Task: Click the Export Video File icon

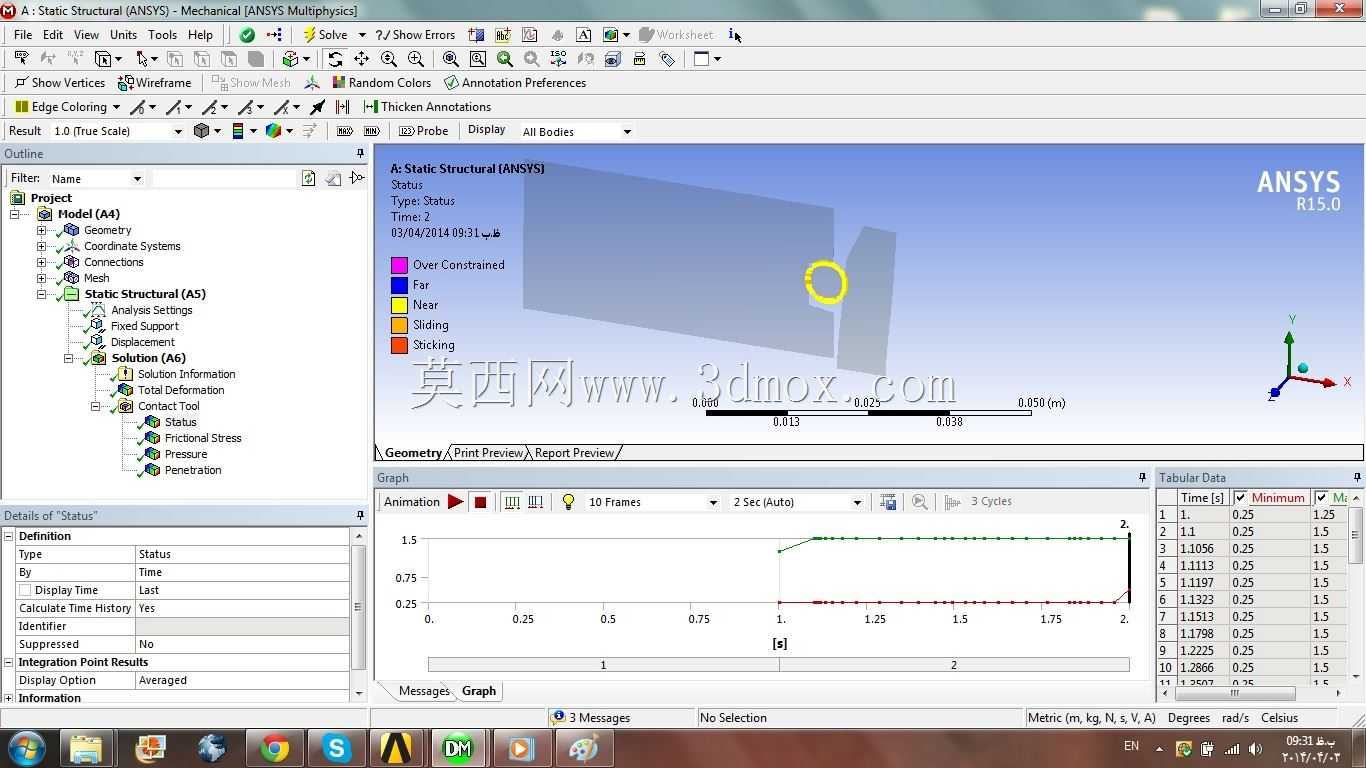Action: tap(888, 502)
